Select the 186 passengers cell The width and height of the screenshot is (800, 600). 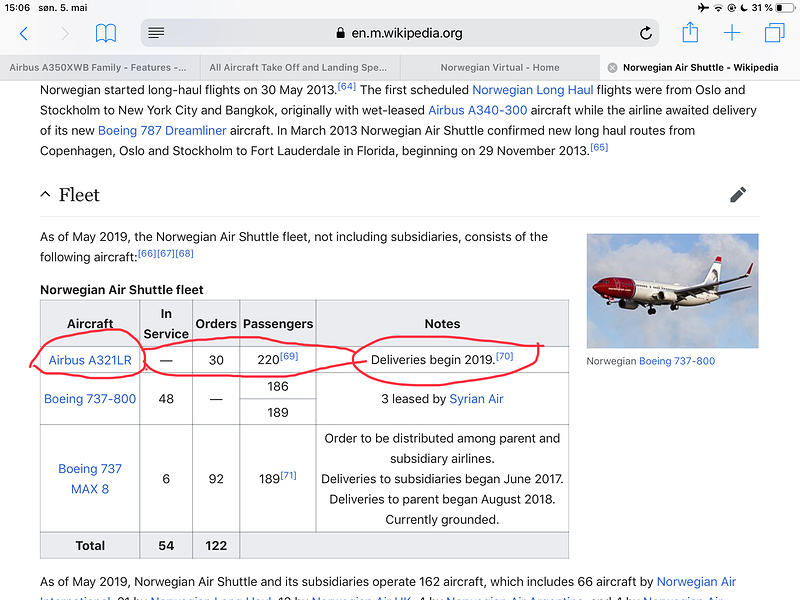(x=278, y=386)
